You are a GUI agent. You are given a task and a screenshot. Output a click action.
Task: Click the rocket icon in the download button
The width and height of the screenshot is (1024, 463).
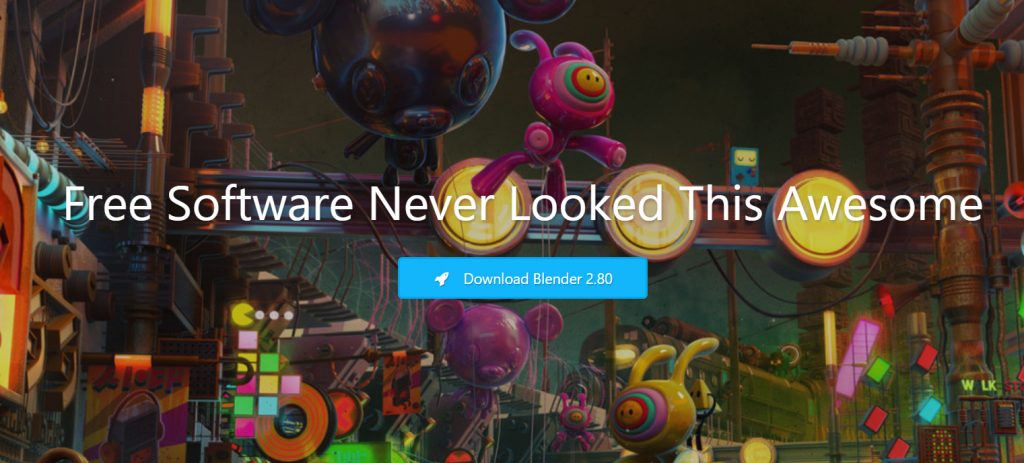442,279
